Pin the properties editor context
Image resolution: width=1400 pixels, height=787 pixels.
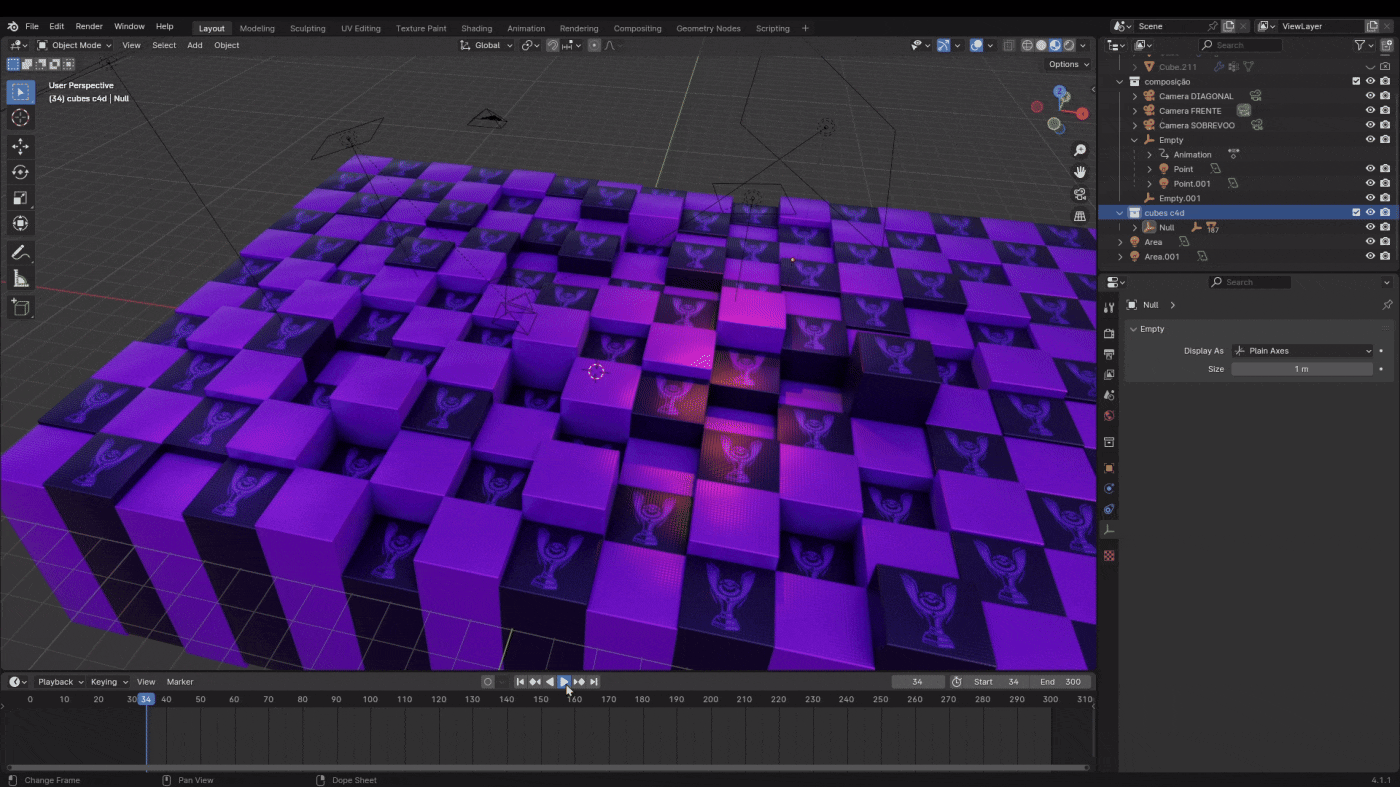pos(1387,305)
